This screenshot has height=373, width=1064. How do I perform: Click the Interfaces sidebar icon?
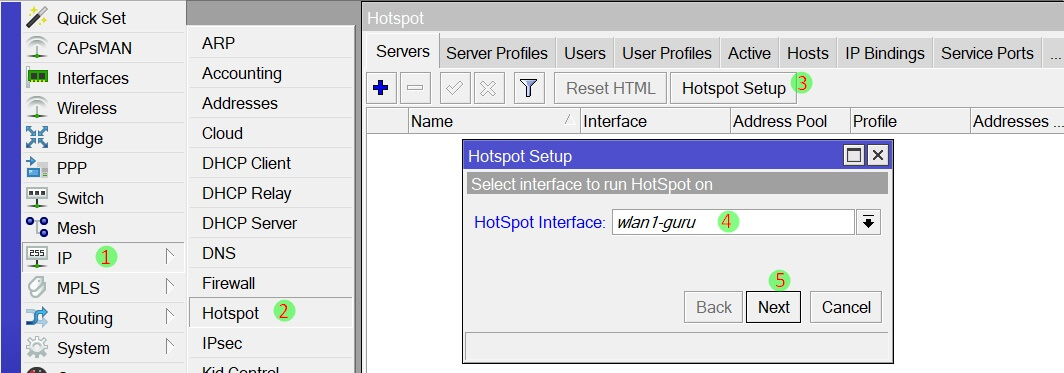37,77
